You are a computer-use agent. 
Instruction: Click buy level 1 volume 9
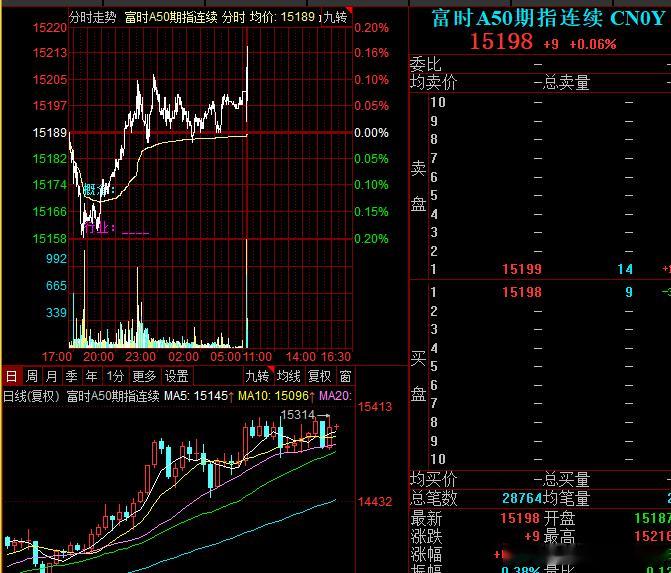(629, 292)
